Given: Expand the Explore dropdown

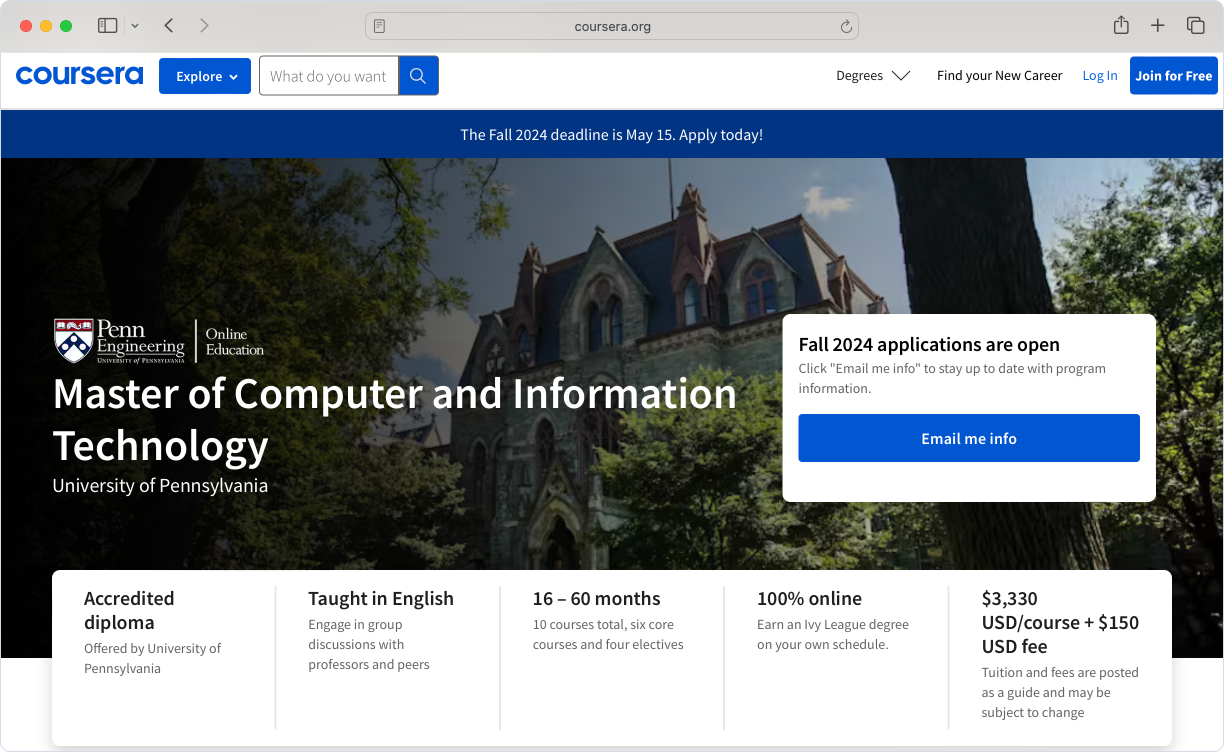Looking at the screenshot, I should point(205,76).
